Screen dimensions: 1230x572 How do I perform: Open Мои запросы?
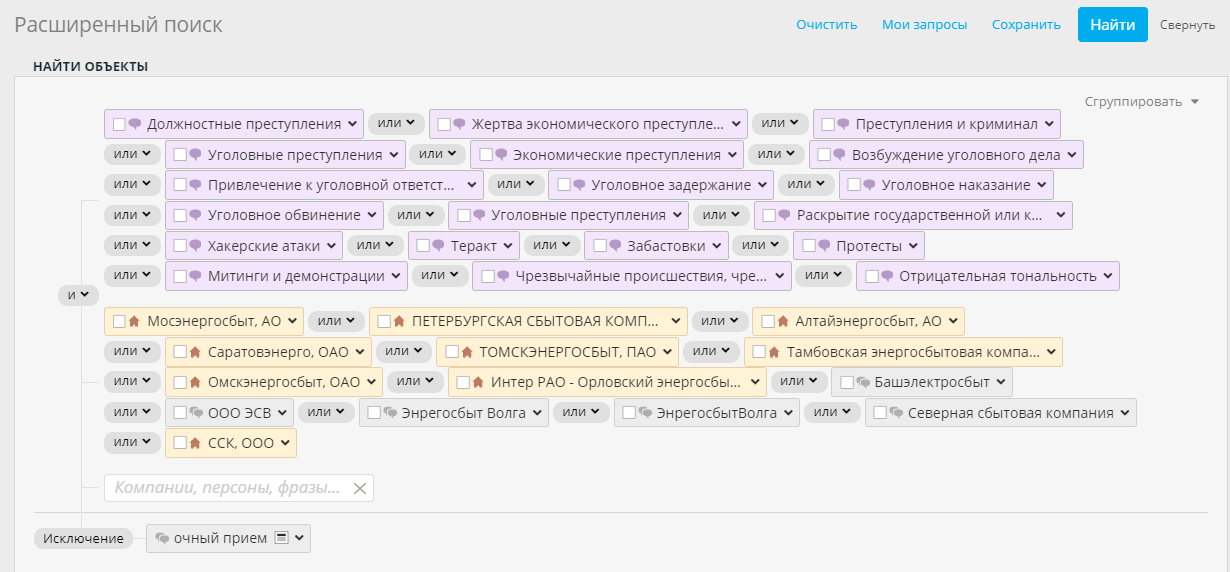(x=925, y=25)
